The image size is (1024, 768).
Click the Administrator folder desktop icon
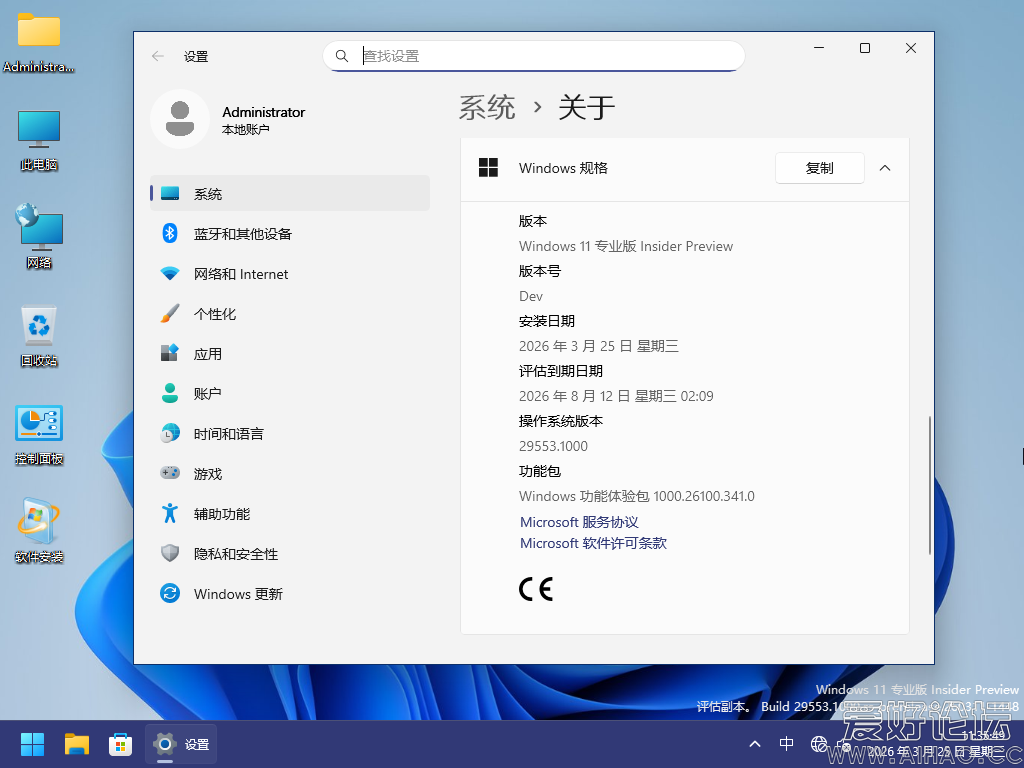point(39,42)
